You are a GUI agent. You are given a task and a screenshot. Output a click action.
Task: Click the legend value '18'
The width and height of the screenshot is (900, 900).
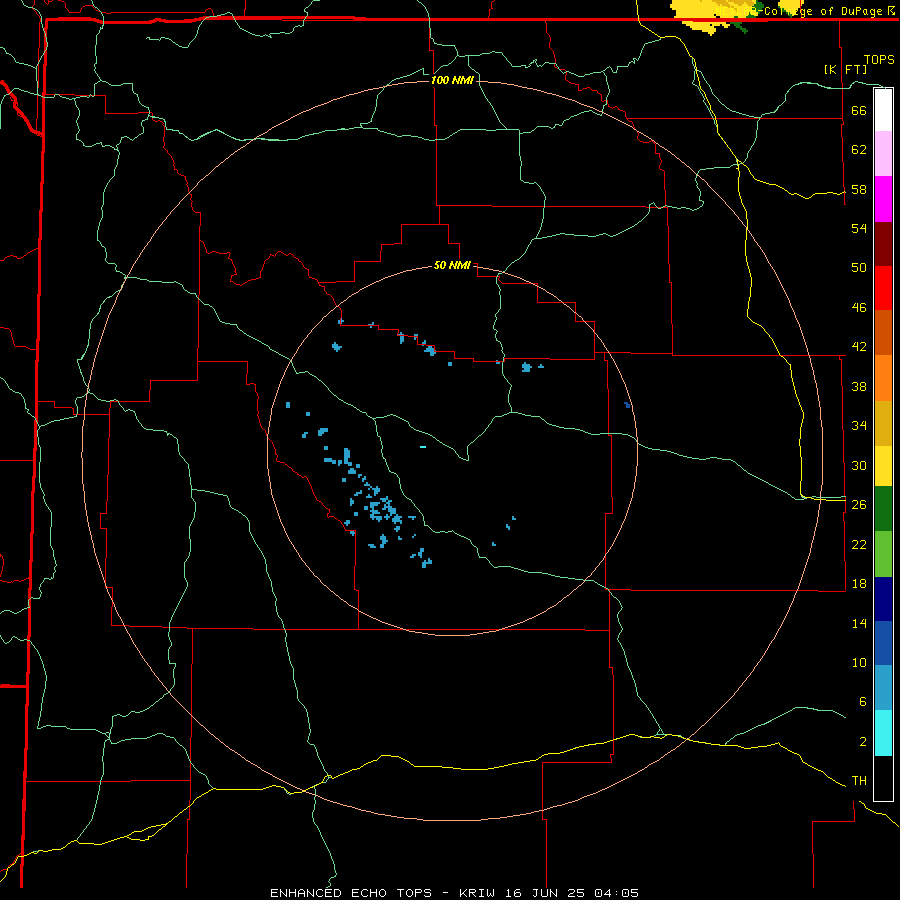click(859, 584)
